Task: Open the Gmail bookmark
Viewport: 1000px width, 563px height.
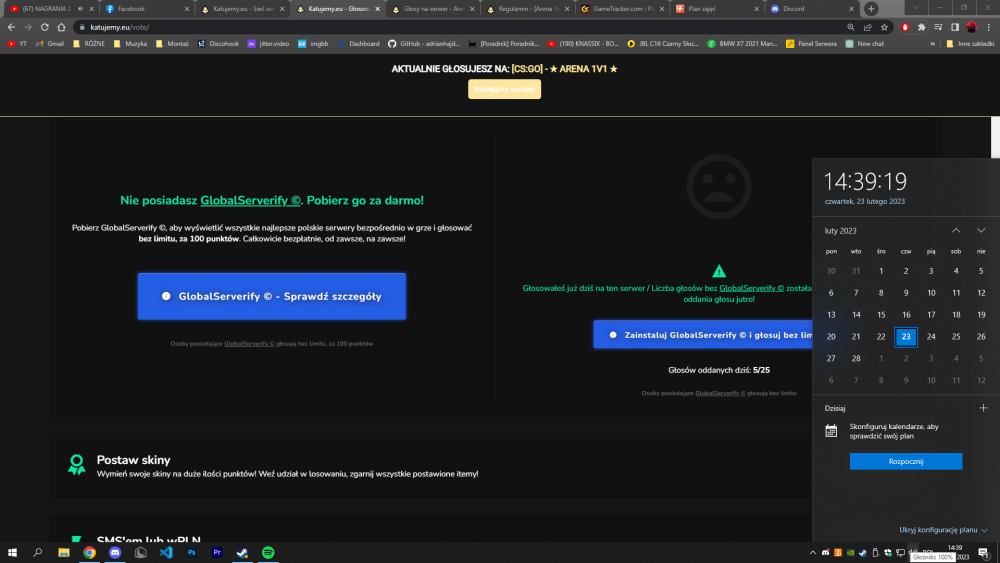Action: tap(50, 44)
